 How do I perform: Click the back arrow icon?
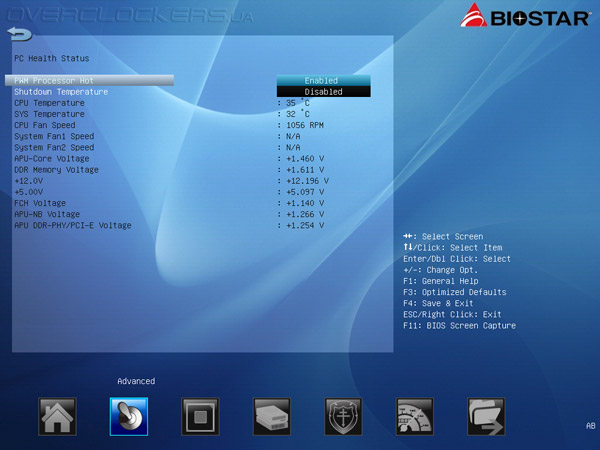20,34
